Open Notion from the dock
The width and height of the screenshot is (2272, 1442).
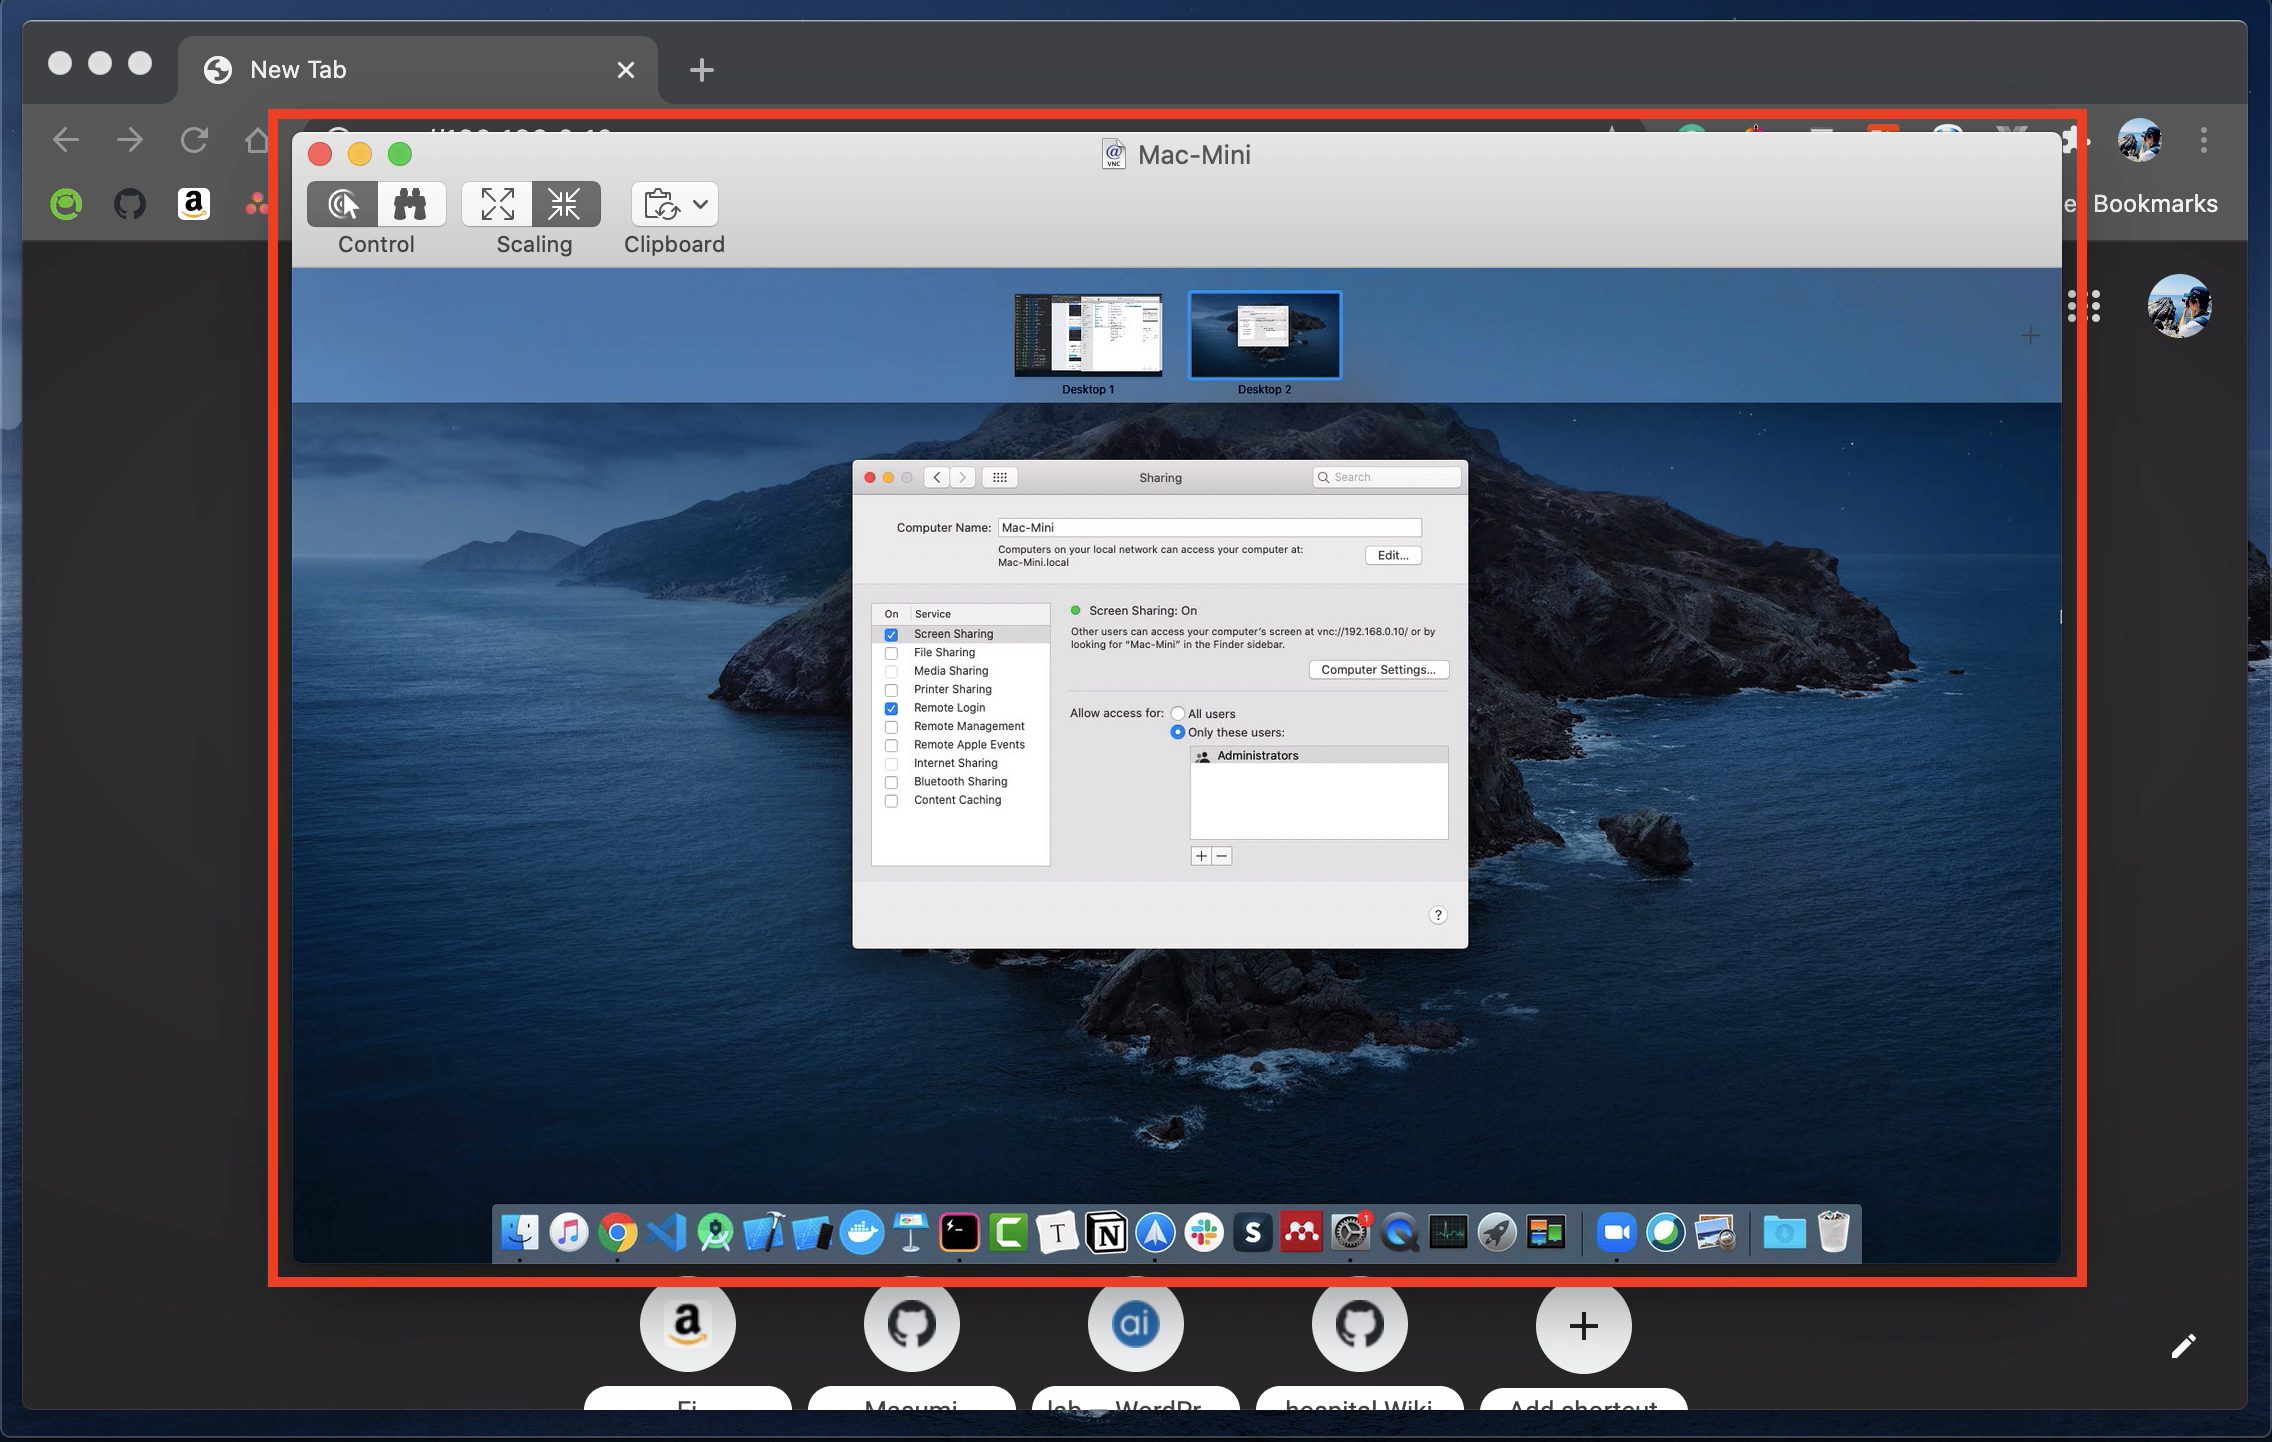click(x=1107, y=1232)
